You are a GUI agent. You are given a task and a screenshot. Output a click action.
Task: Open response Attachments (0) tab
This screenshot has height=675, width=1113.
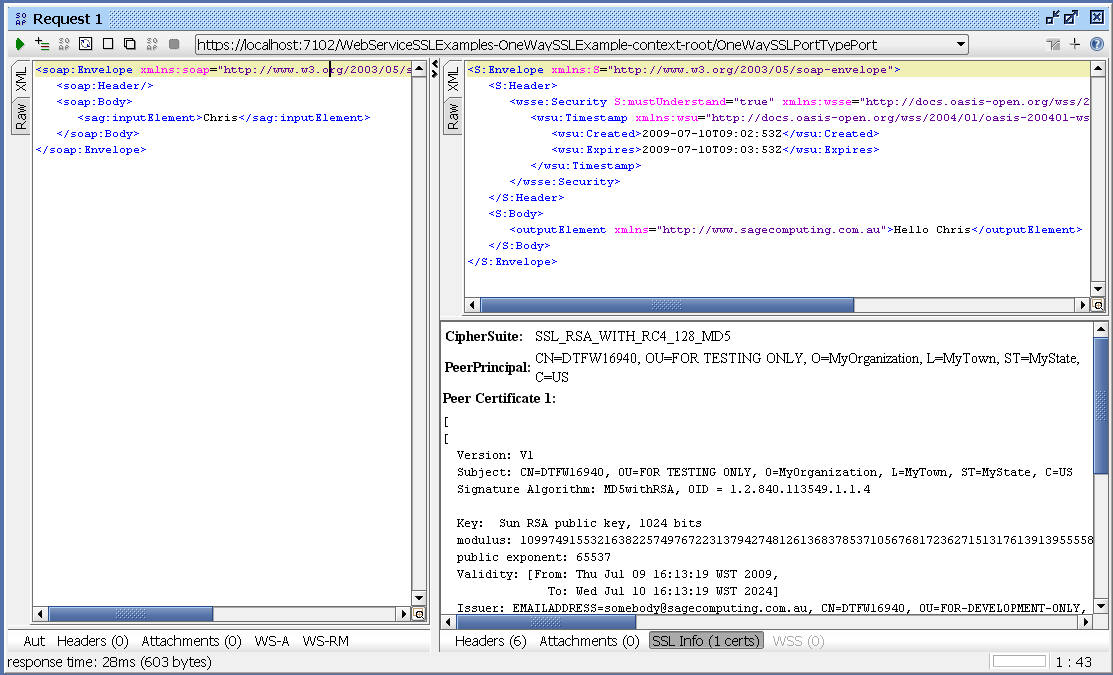(x=589, y=641)
